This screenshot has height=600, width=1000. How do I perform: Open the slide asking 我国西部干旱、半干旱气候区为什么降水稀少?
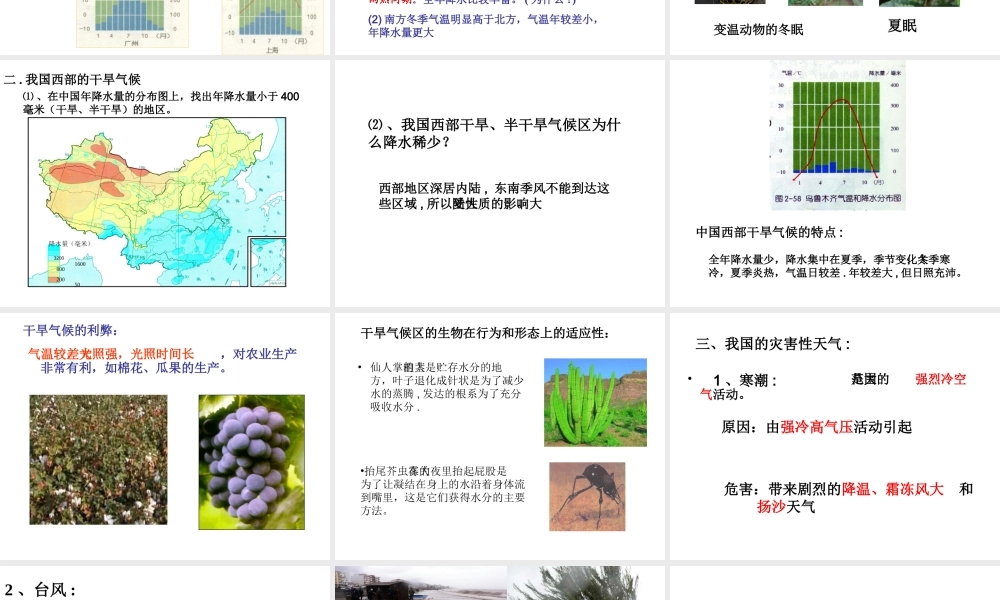tap(500, 183)
